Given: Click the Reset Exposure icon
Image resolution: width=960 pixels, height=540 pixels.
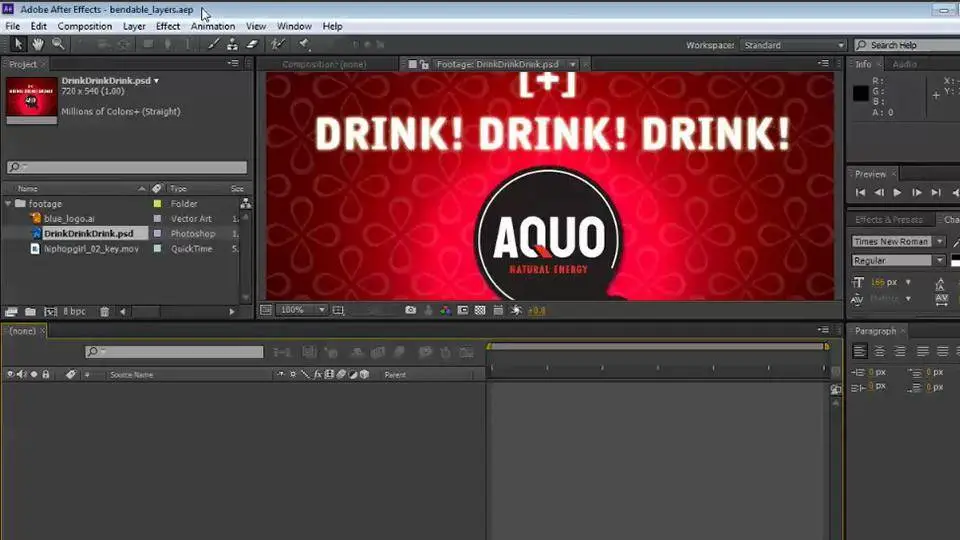Looking at the screenshot, I should [x=516, y=310].
